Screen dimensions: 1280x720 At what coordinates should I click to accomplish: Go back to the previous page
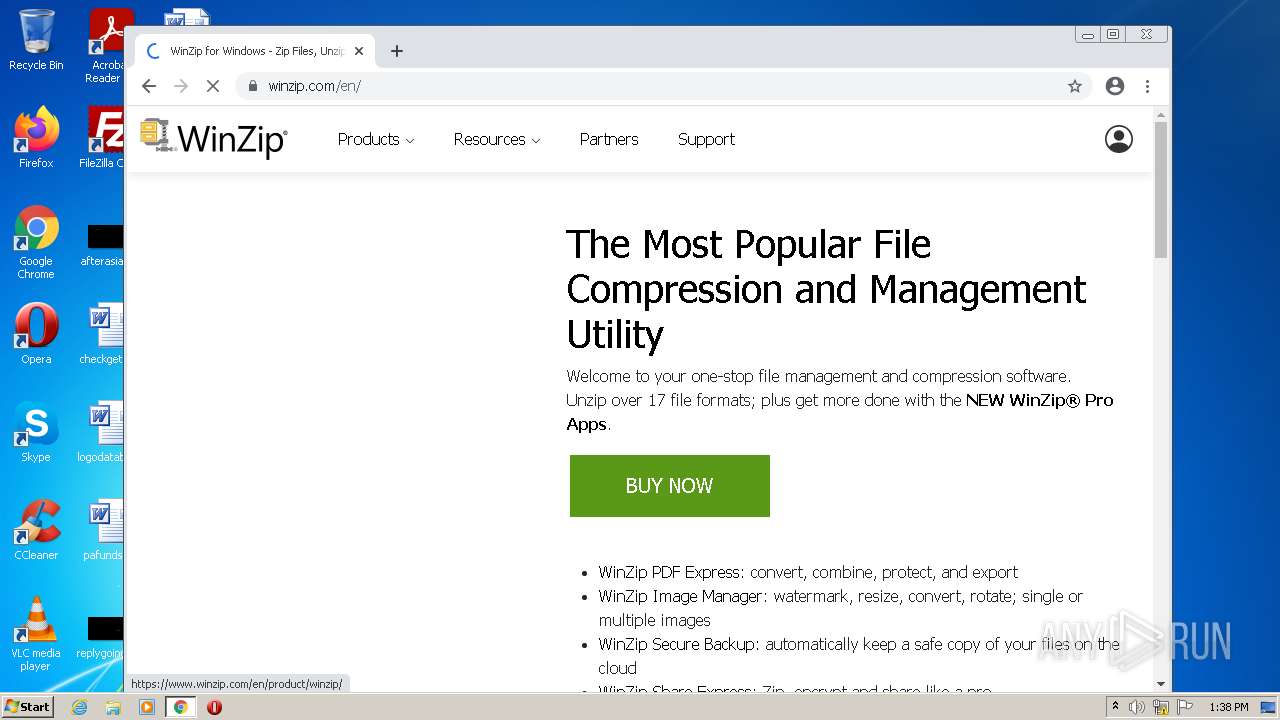point(149,86)
